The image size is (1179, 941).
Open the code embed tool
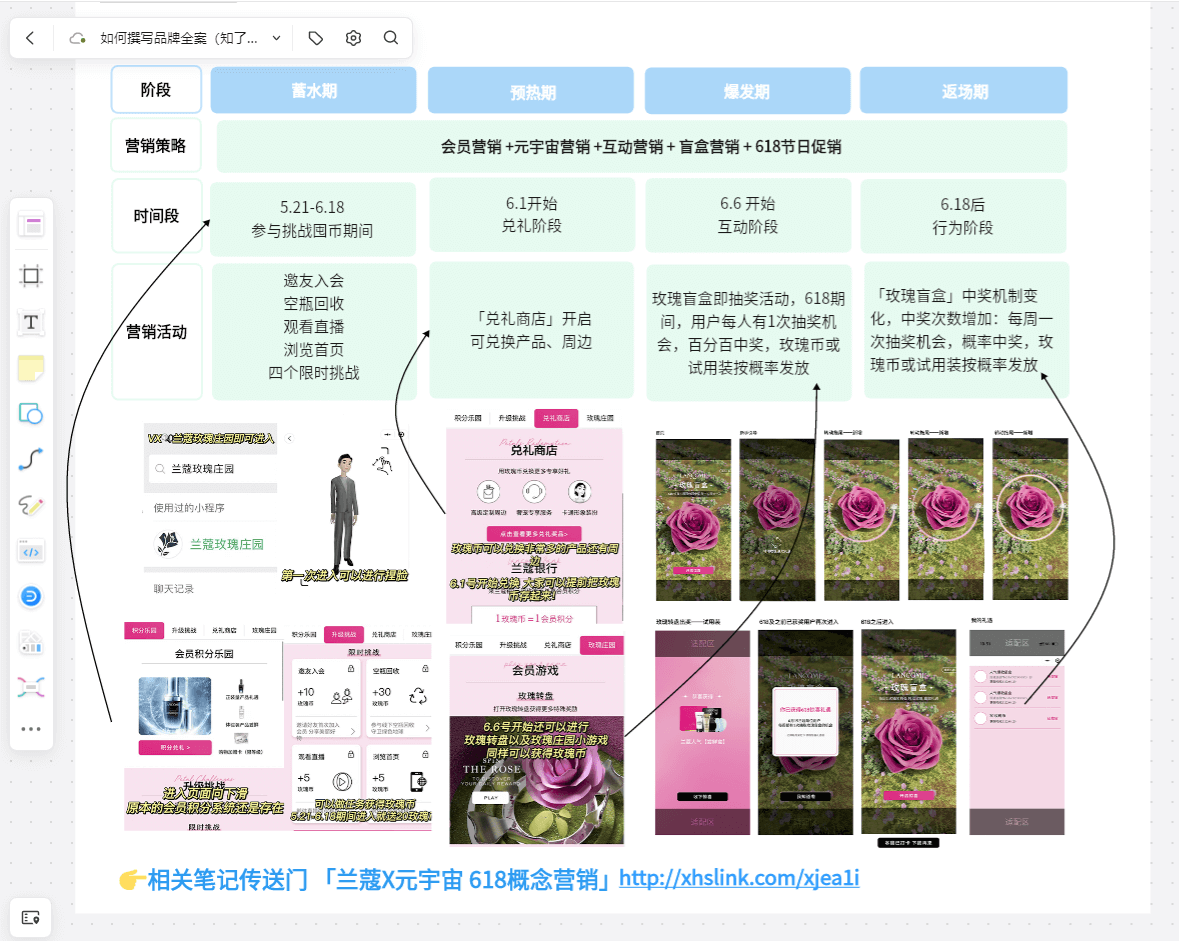click(31, 550)
